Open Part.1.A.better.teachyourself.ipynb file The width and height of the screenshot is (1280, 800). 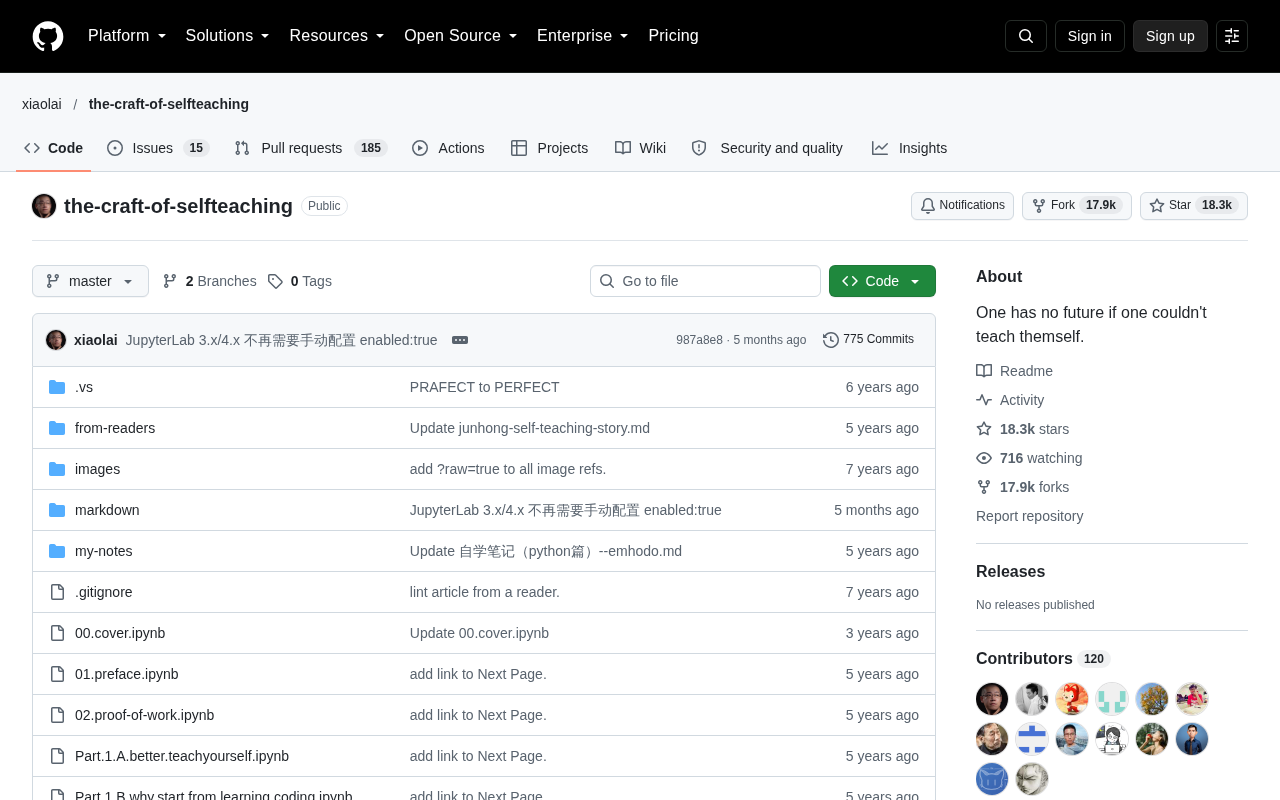(182, 756)
